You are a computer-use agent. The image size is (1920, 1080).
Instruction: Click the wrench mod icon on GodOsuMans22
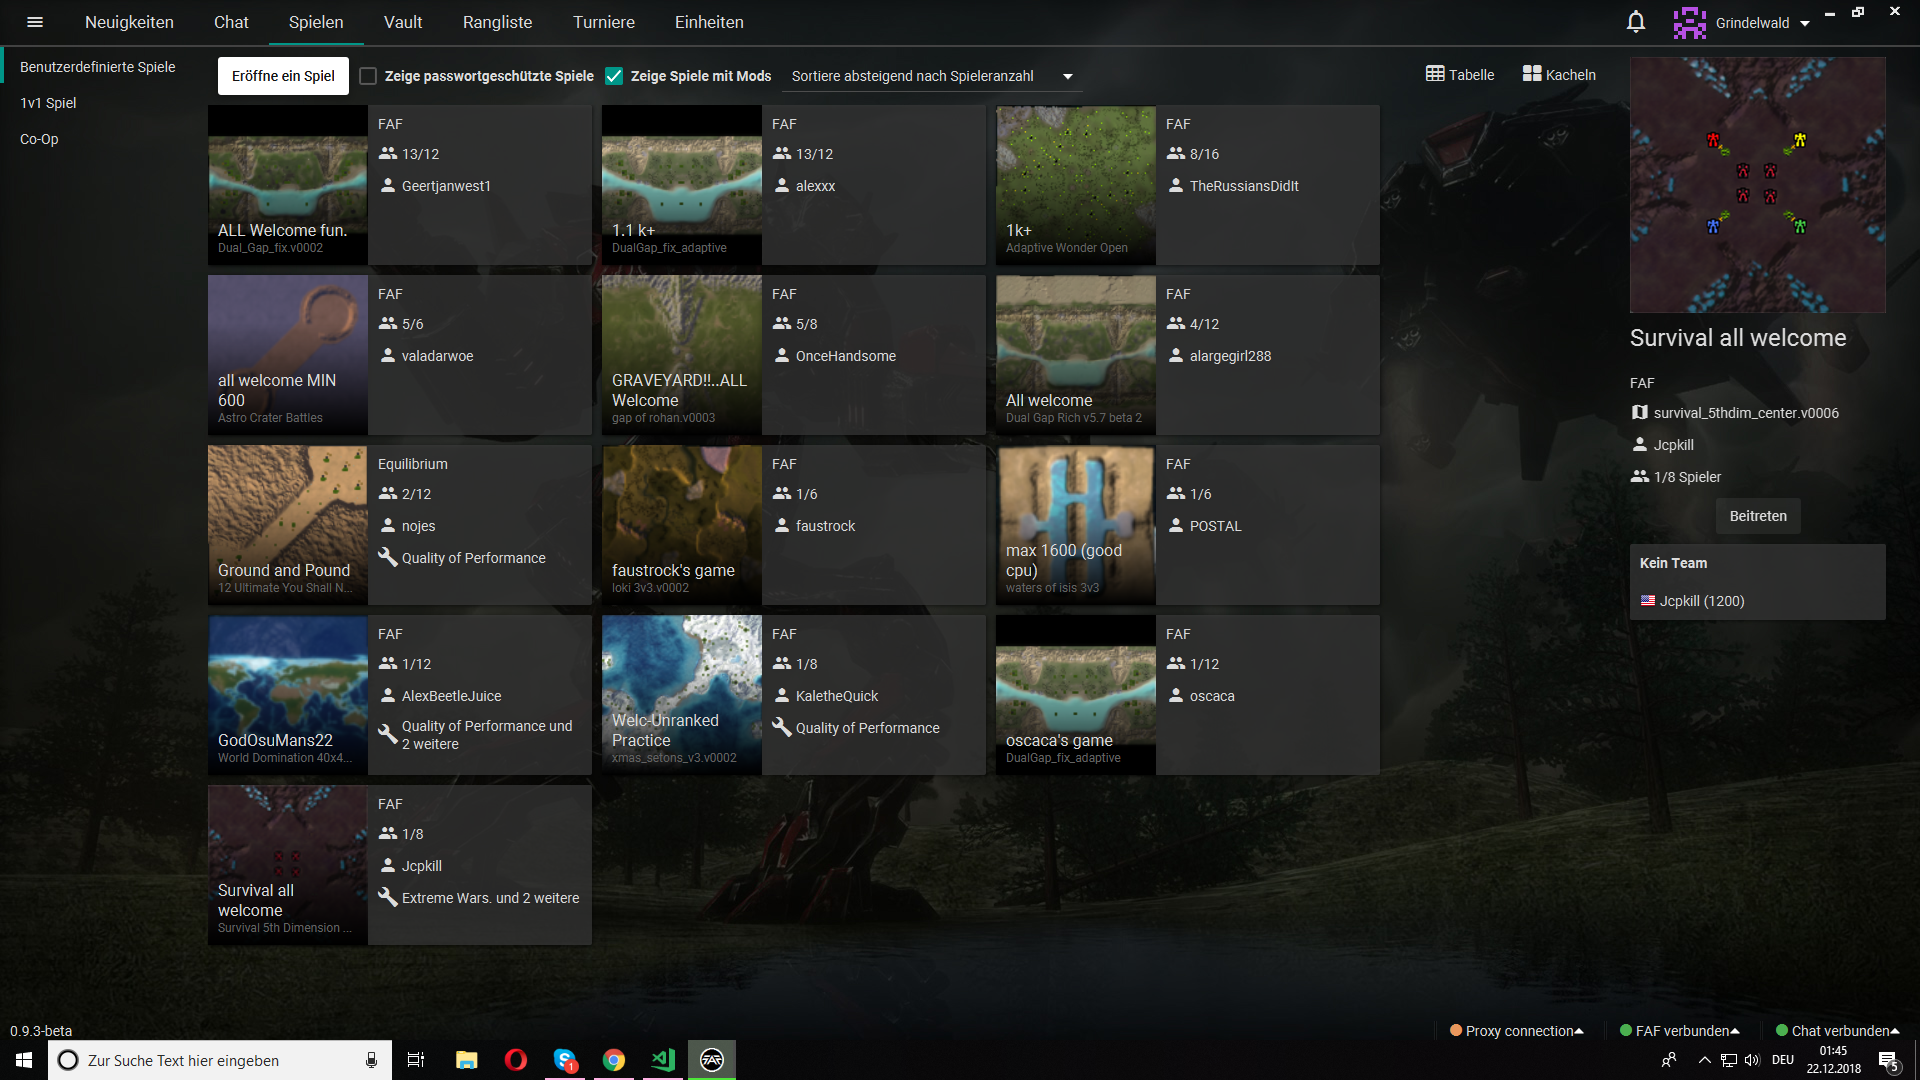coord(388,733)
